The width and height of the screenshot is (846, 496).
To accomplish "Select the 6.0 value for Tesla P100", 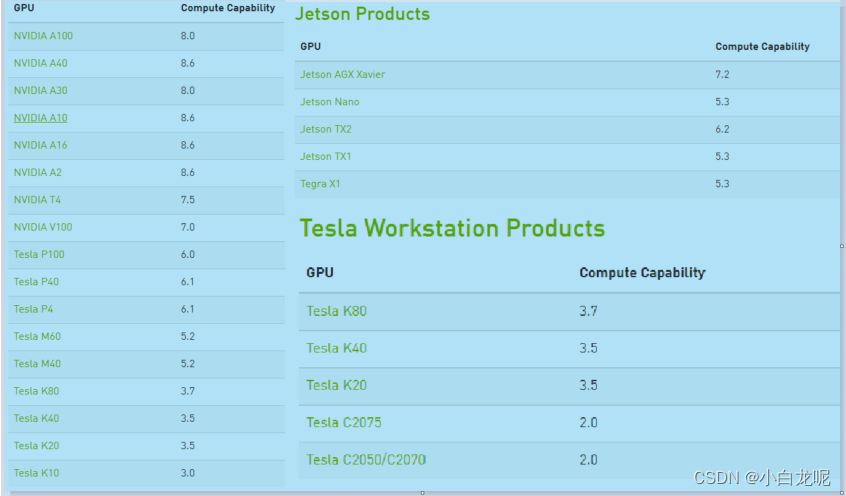I will coord(188,255).
